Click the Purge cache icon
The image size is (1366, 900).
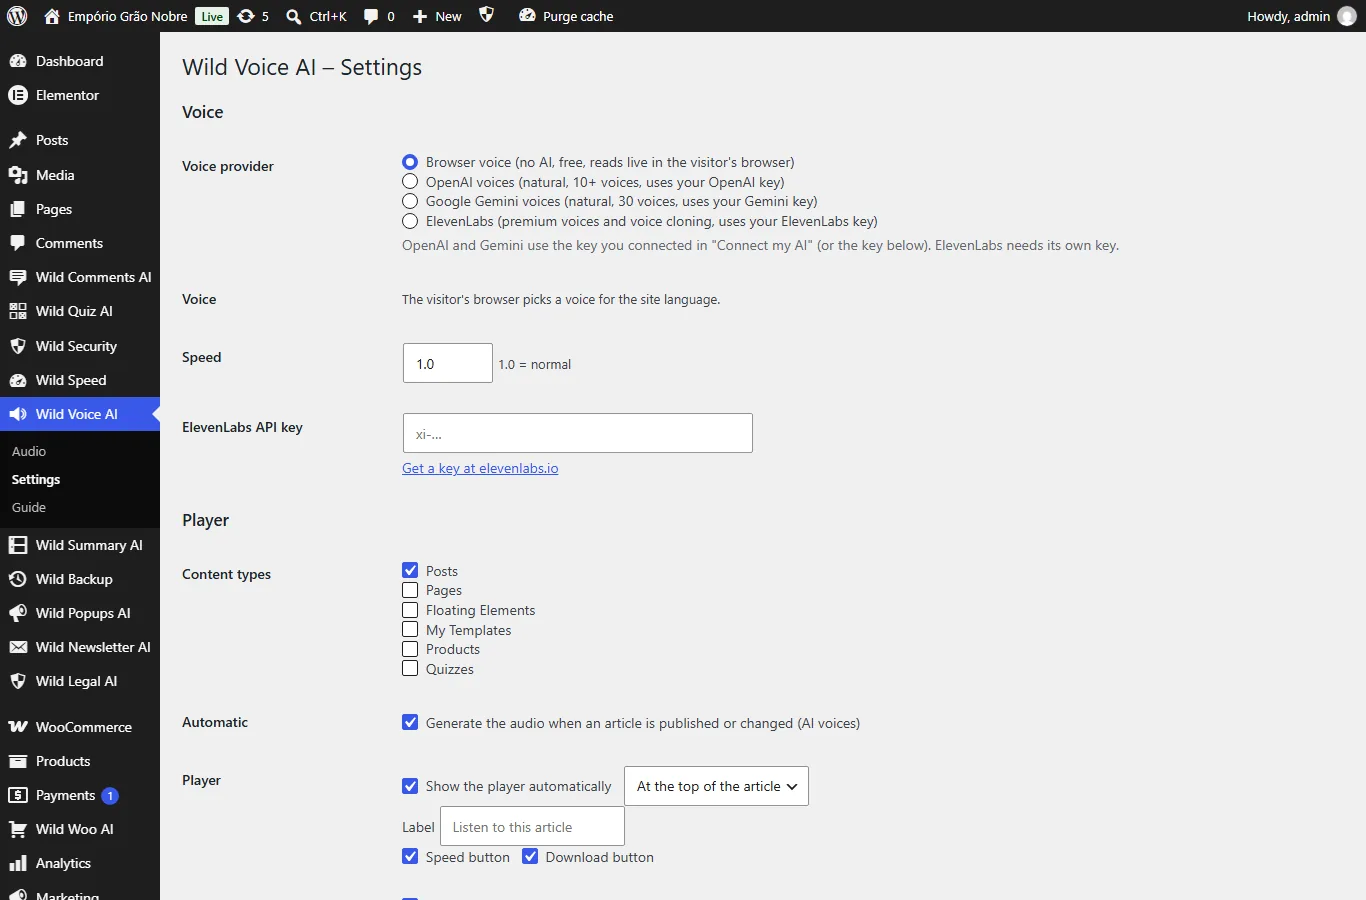527,16
